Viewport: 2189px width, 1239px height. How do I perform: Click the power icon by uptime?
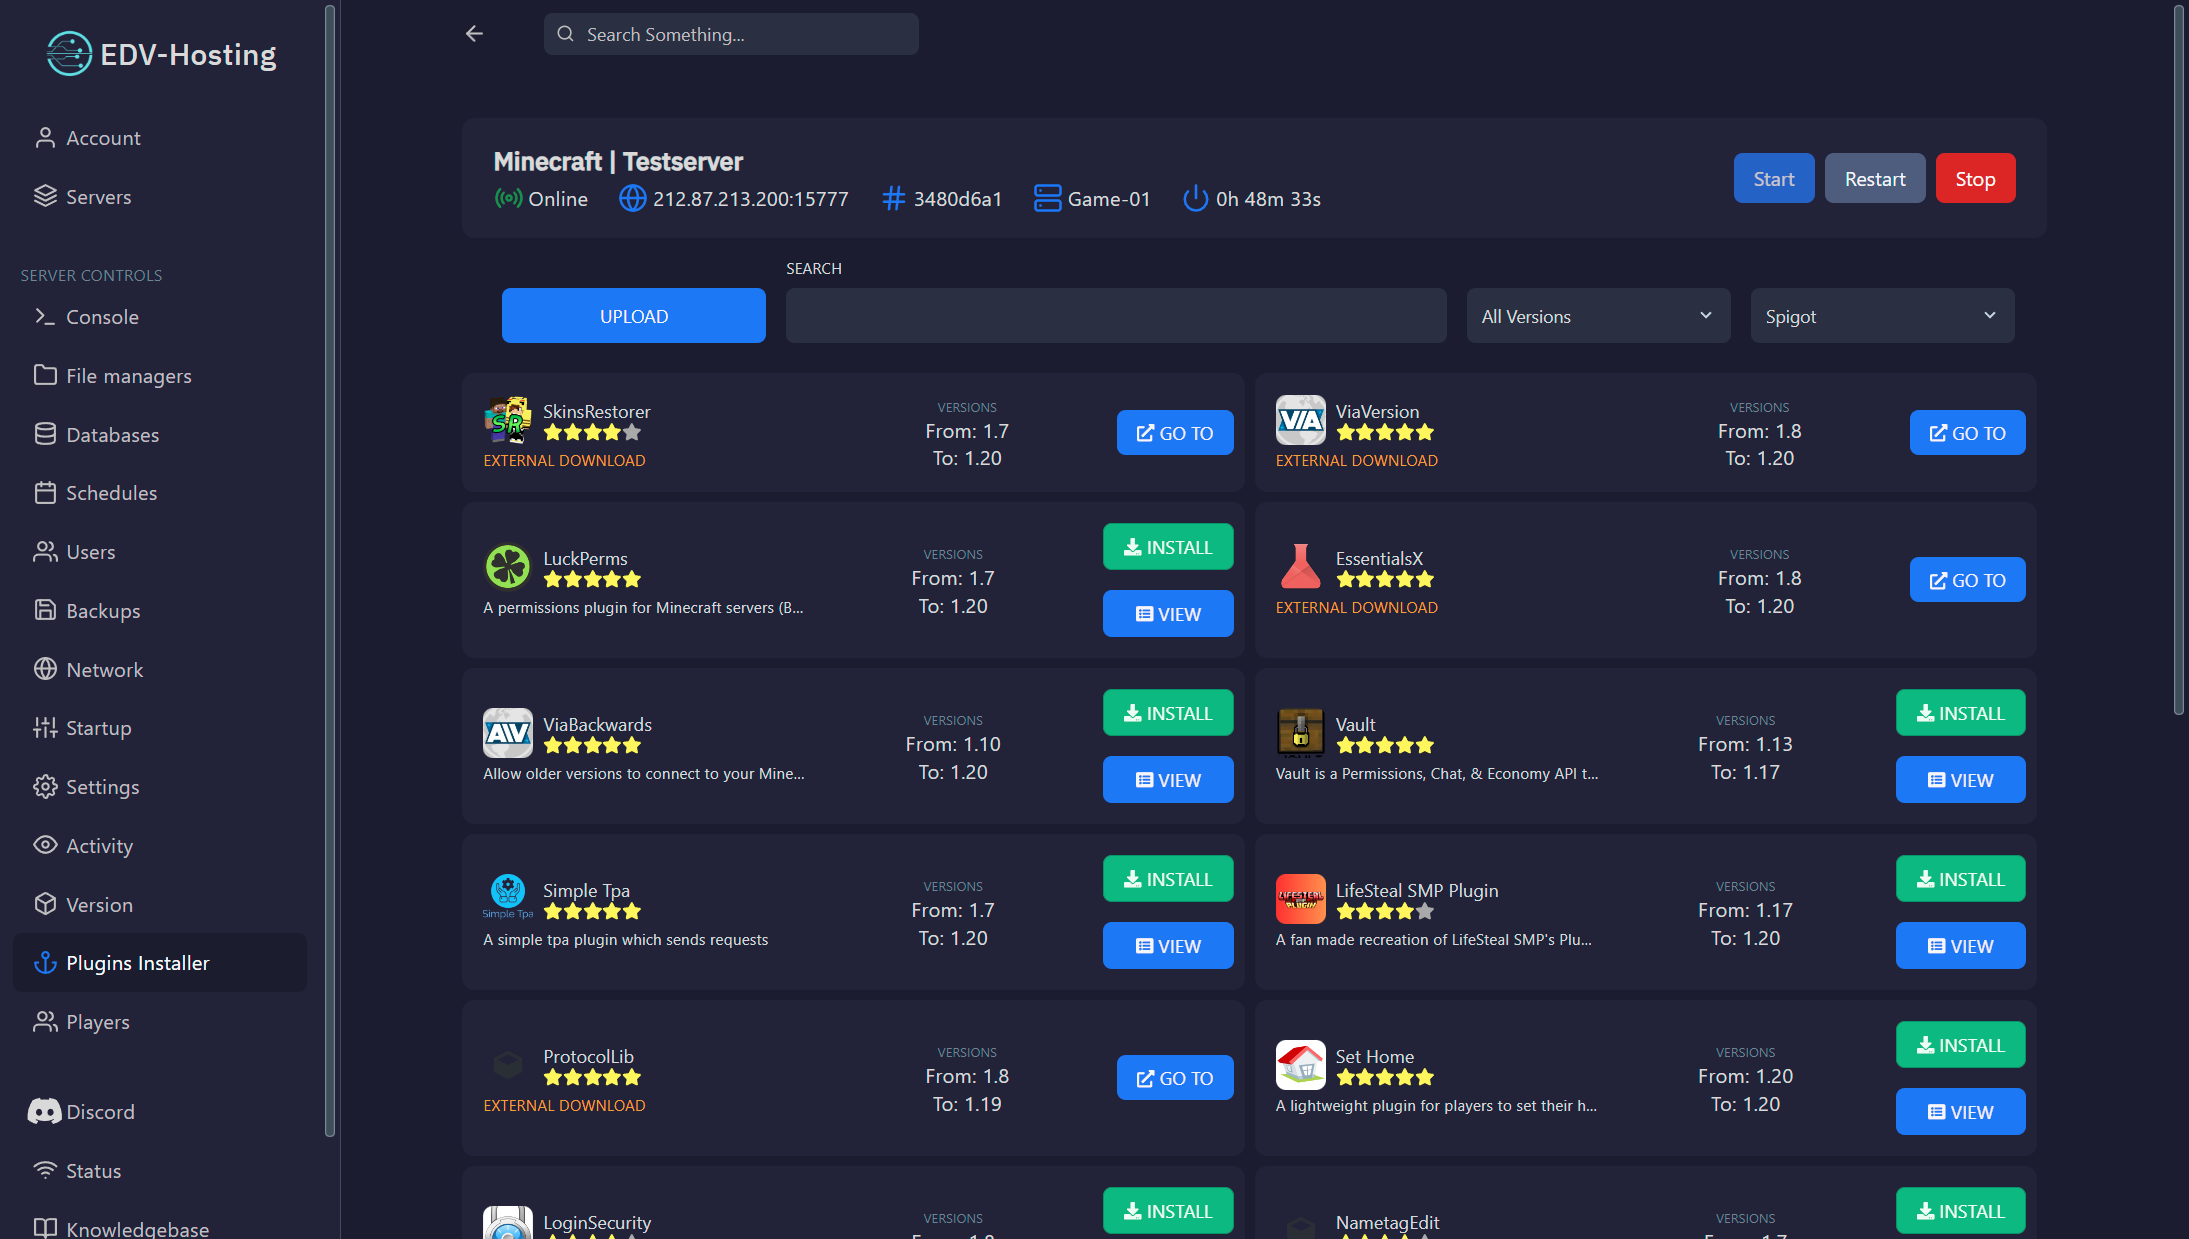tap(1195, 199)
